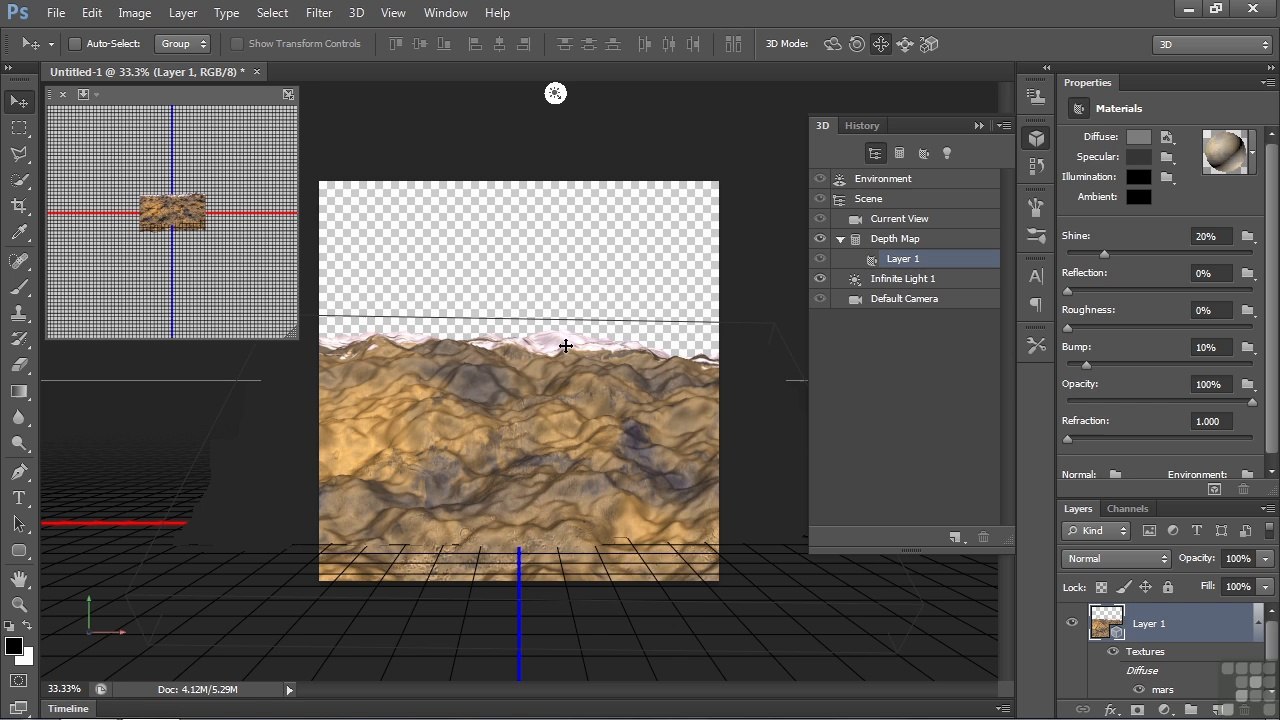This screenshot has width=1280, height=720.
Task: Enable Show Transform Controls checkbox
Action: [x=237, y=44]
